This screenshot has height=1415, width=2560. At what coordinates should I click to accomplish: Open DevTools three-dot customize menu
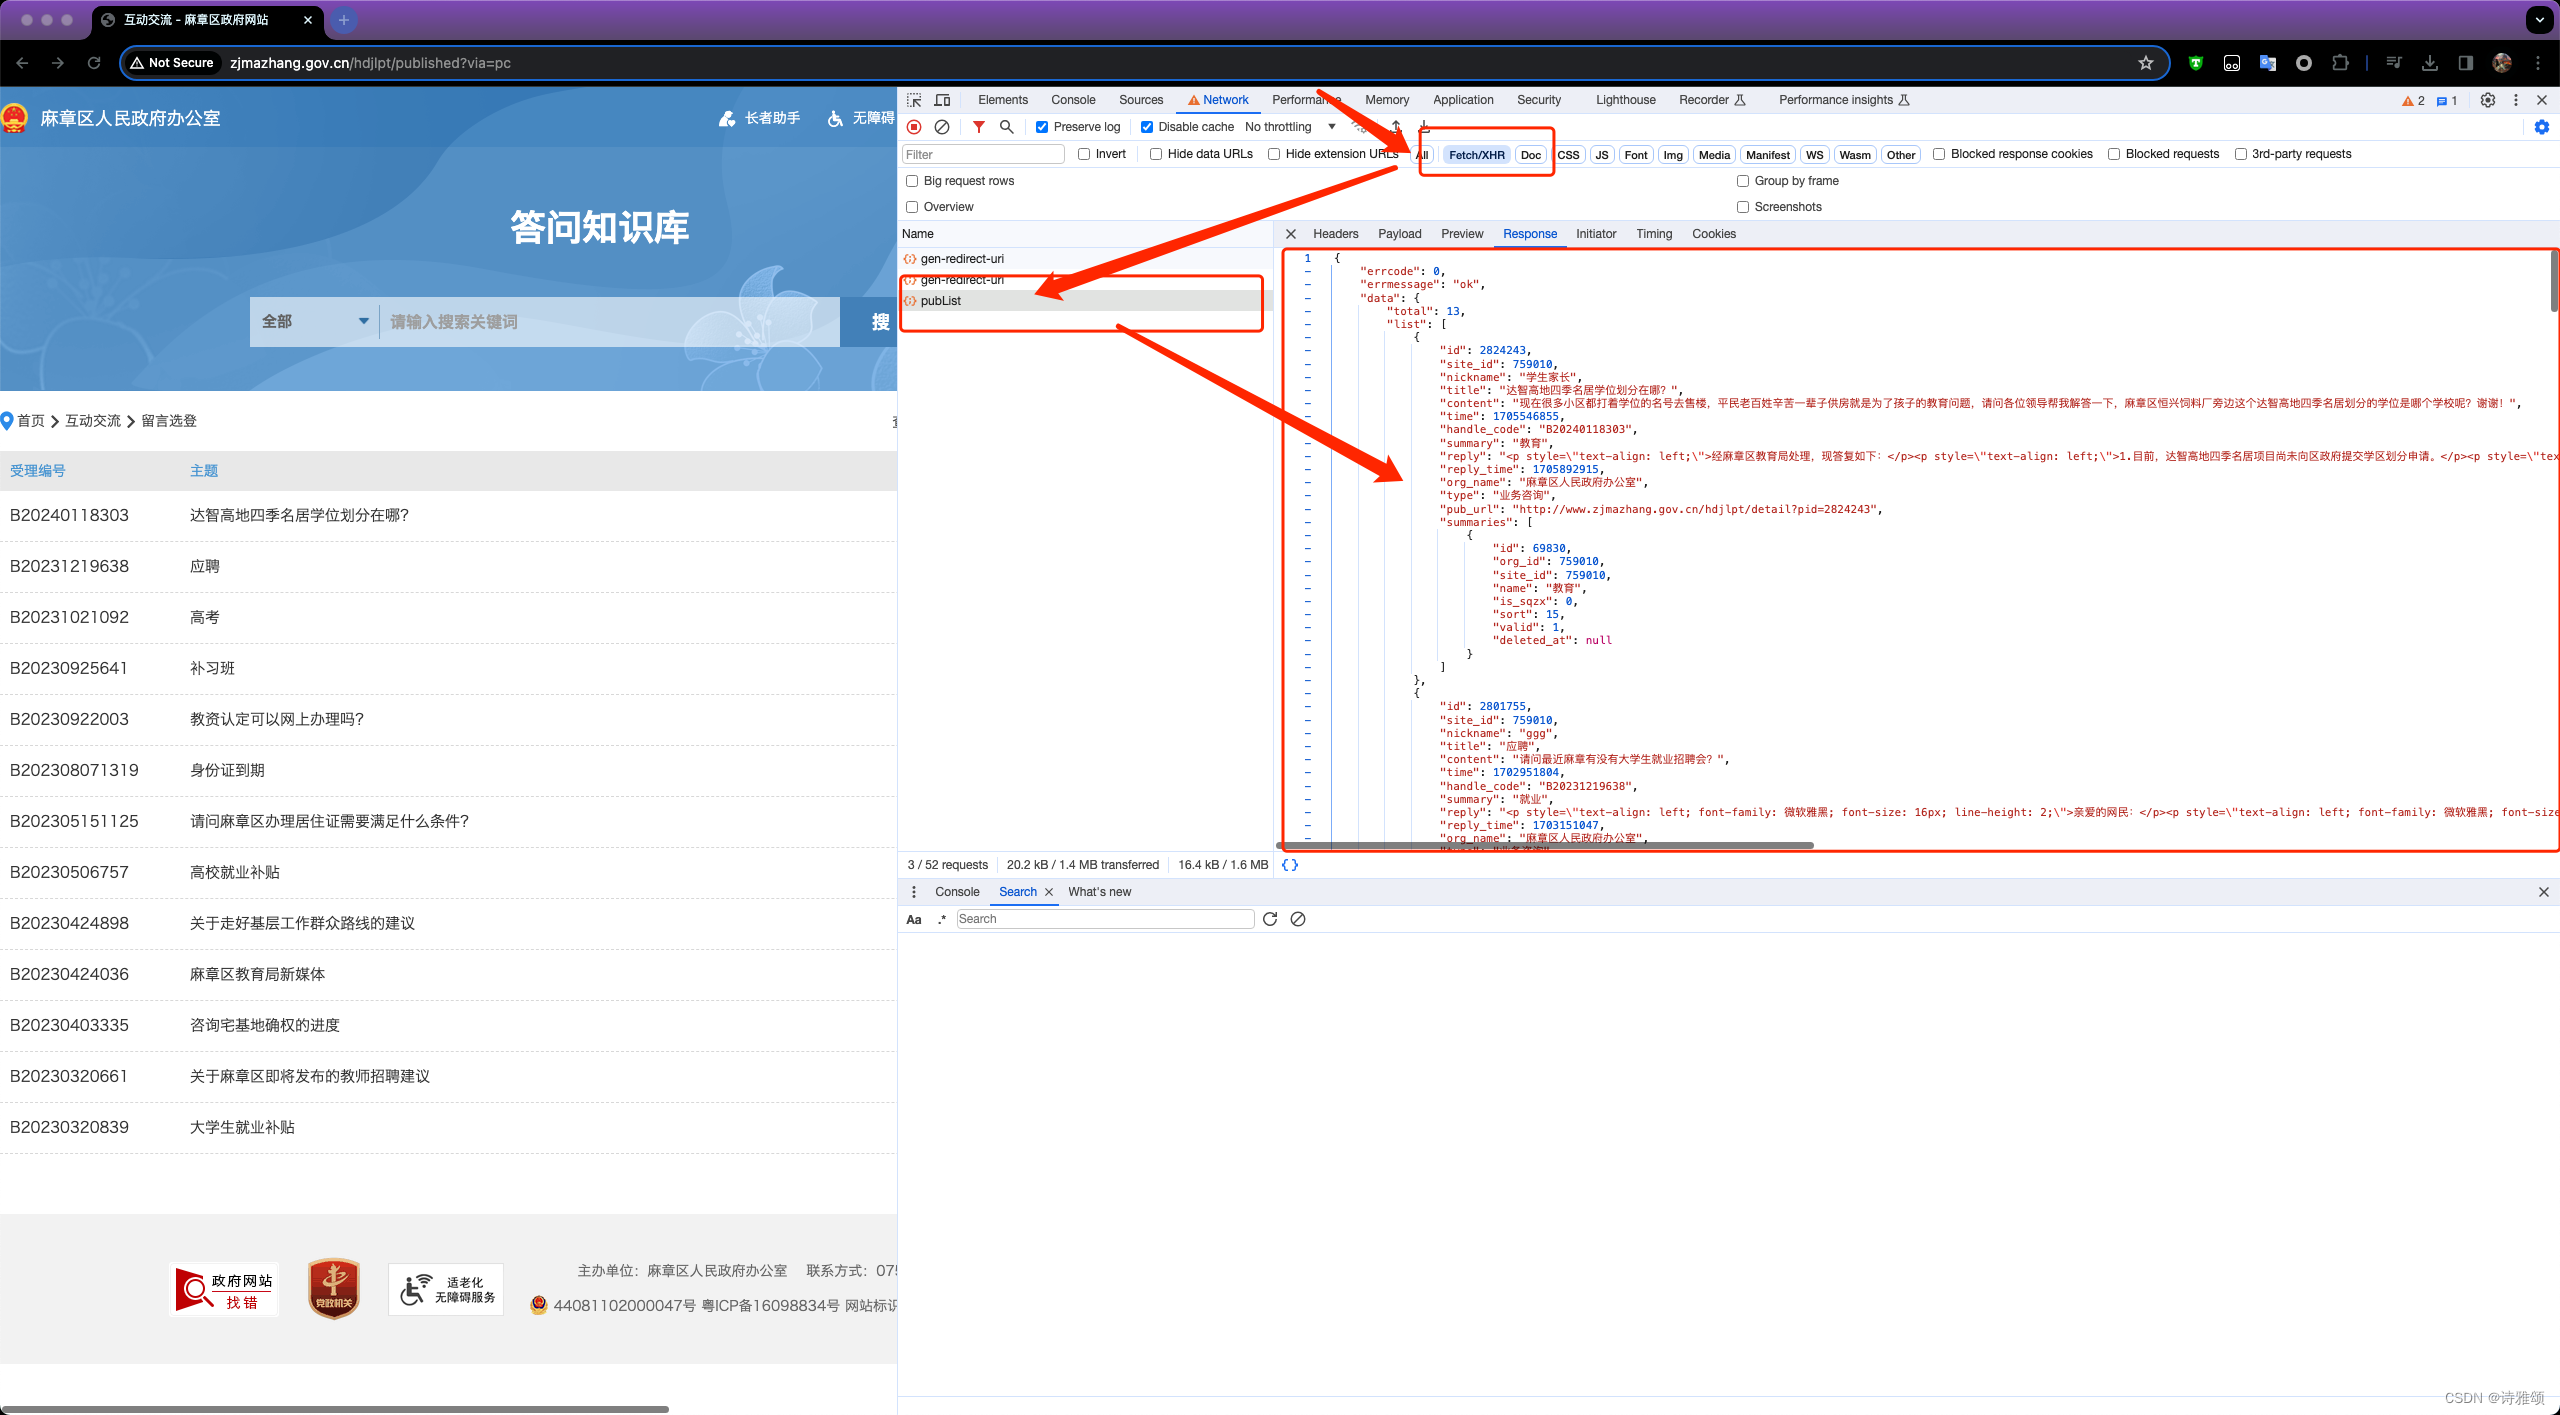coord(2516,100)
